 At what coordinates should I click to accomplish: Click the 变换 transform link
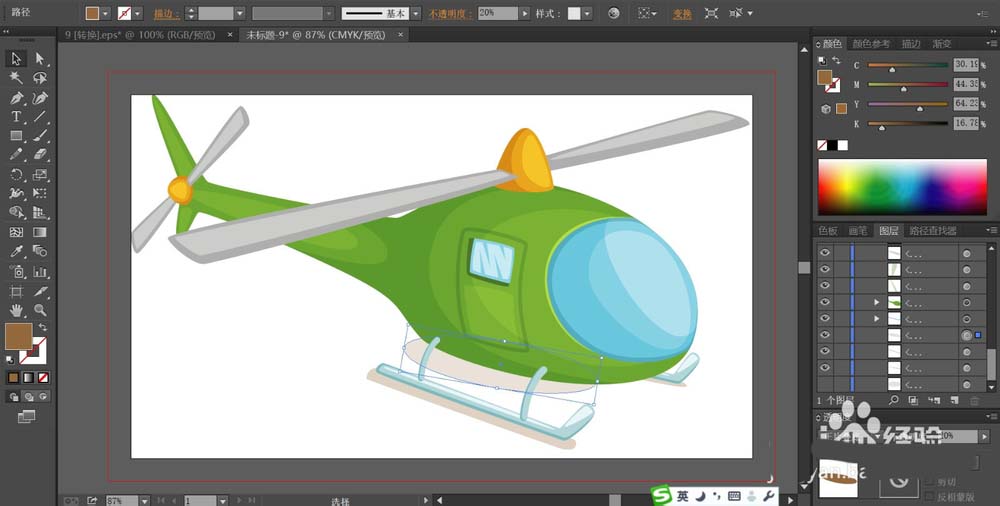click(682, 13)
